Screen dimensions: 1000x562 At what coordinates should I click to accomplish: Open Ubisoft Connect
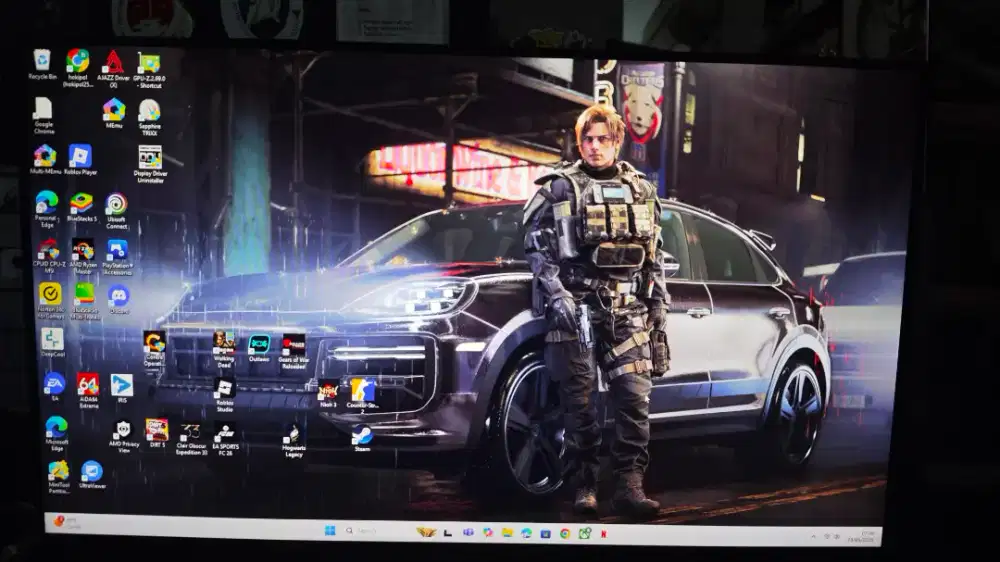(116, 211)
